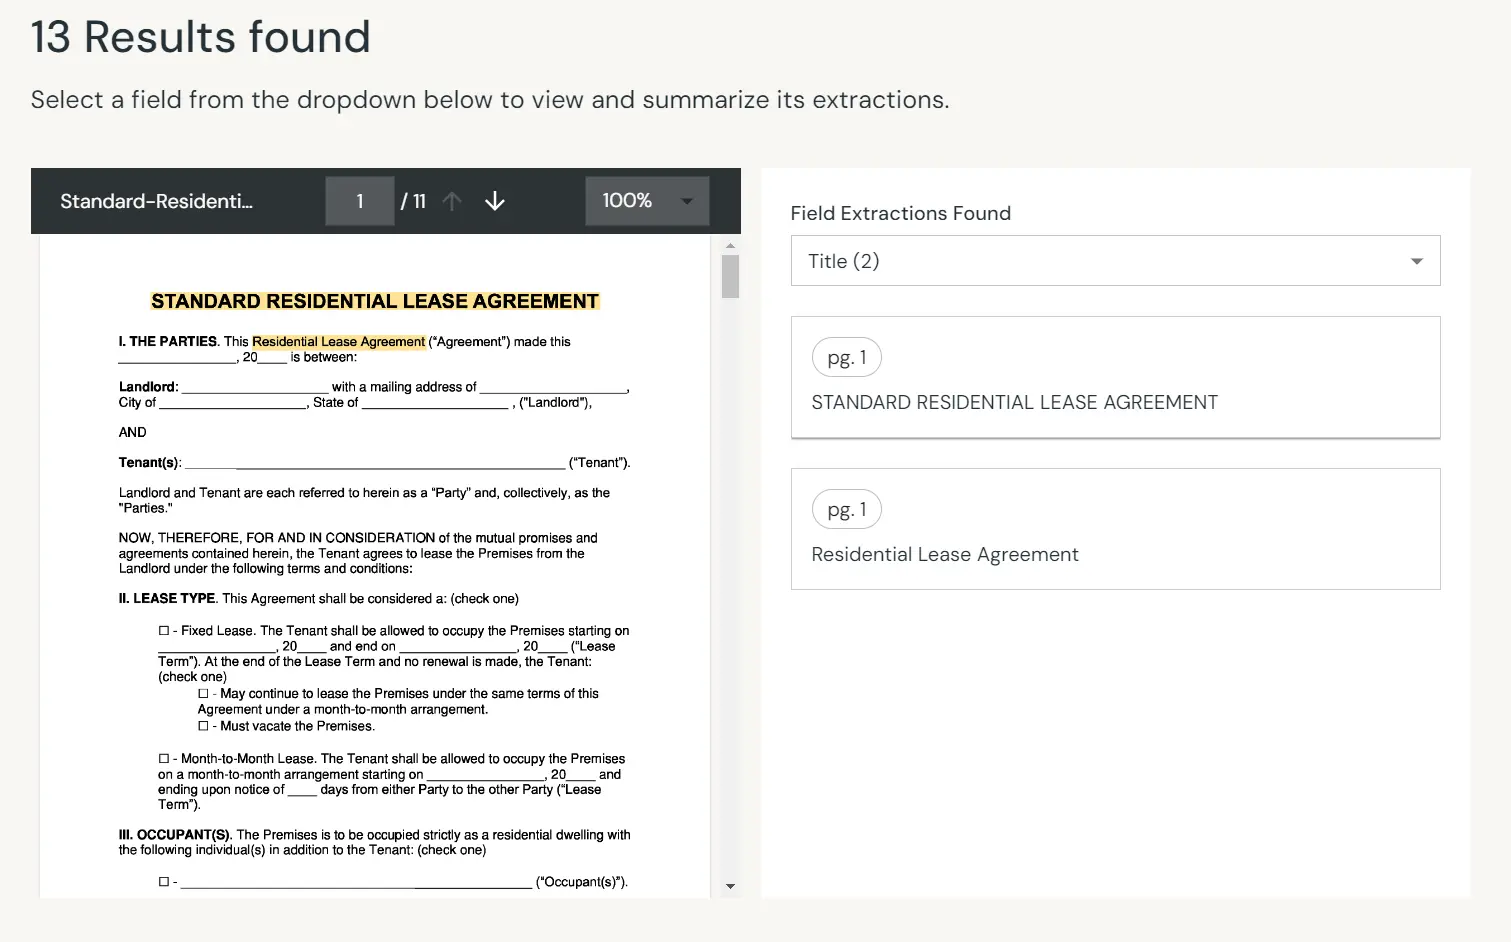The image size is (1511, 942).
Task: Check the Must vacate the Premises checkbox
Action: pyautogui.click(x=203, y=725)
